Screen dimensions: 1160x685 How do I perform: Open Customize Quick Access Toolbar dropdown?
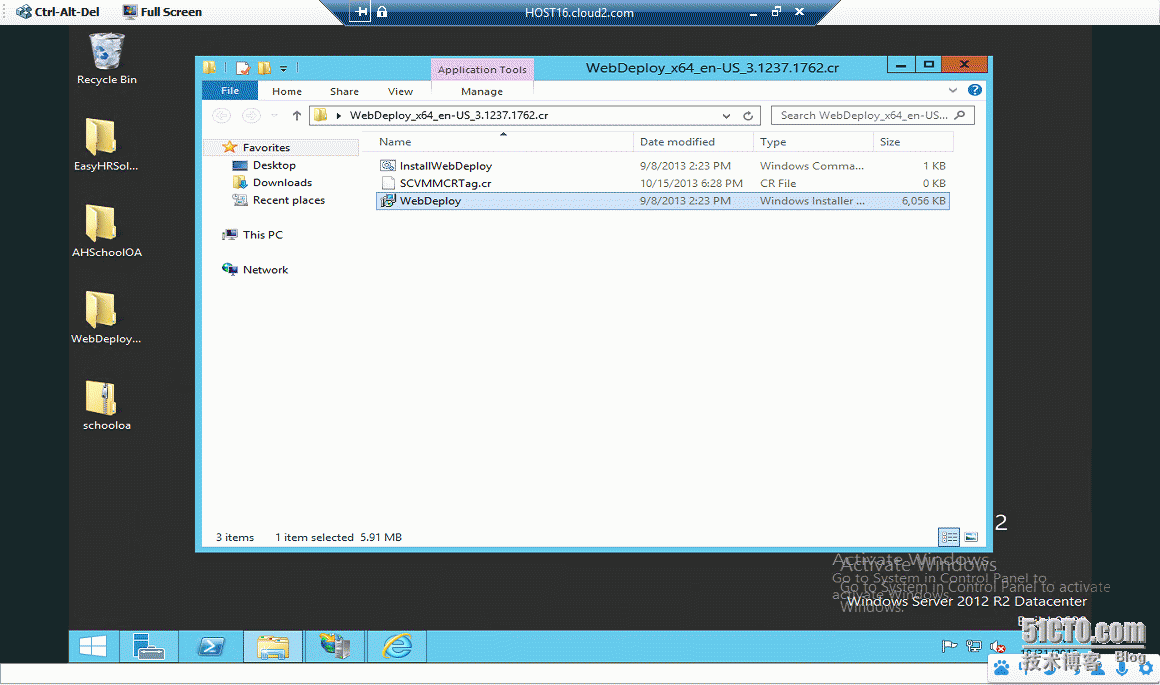[283, 69]
